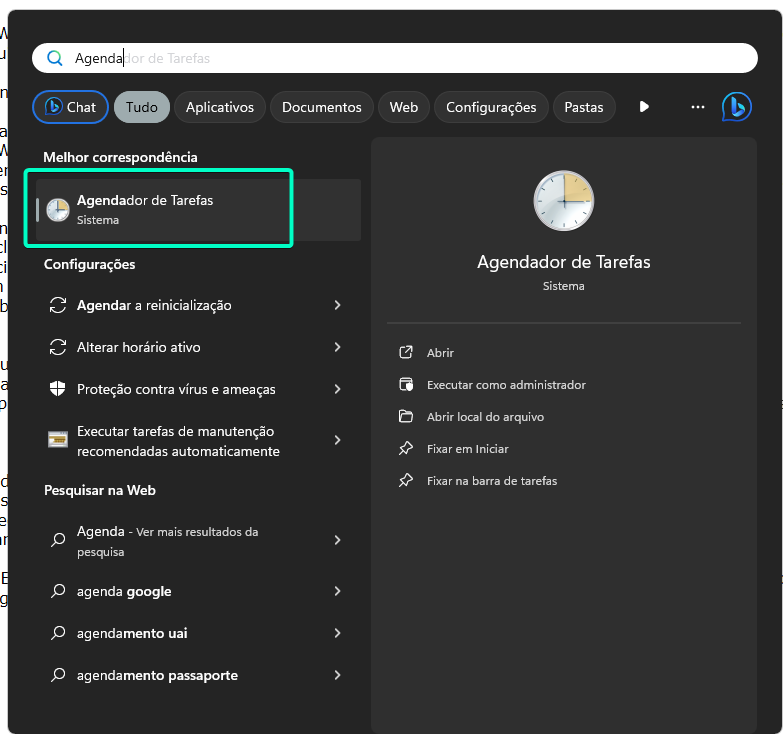Viewport: 783px width, 734px height.
Task: Click the Bing icon at top right
Action: 736,107
